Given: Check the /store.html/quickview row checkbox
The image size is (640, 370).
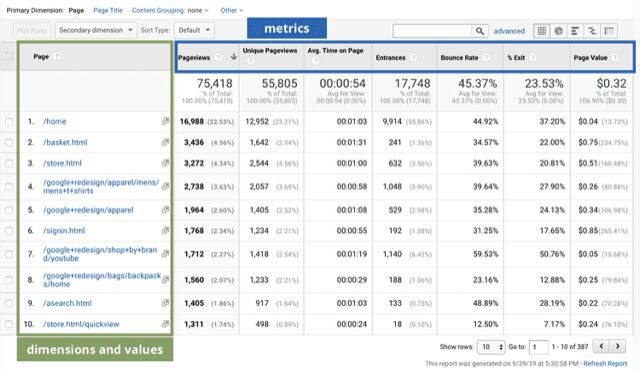Looking at the screenshot, I should click(9, 324).
